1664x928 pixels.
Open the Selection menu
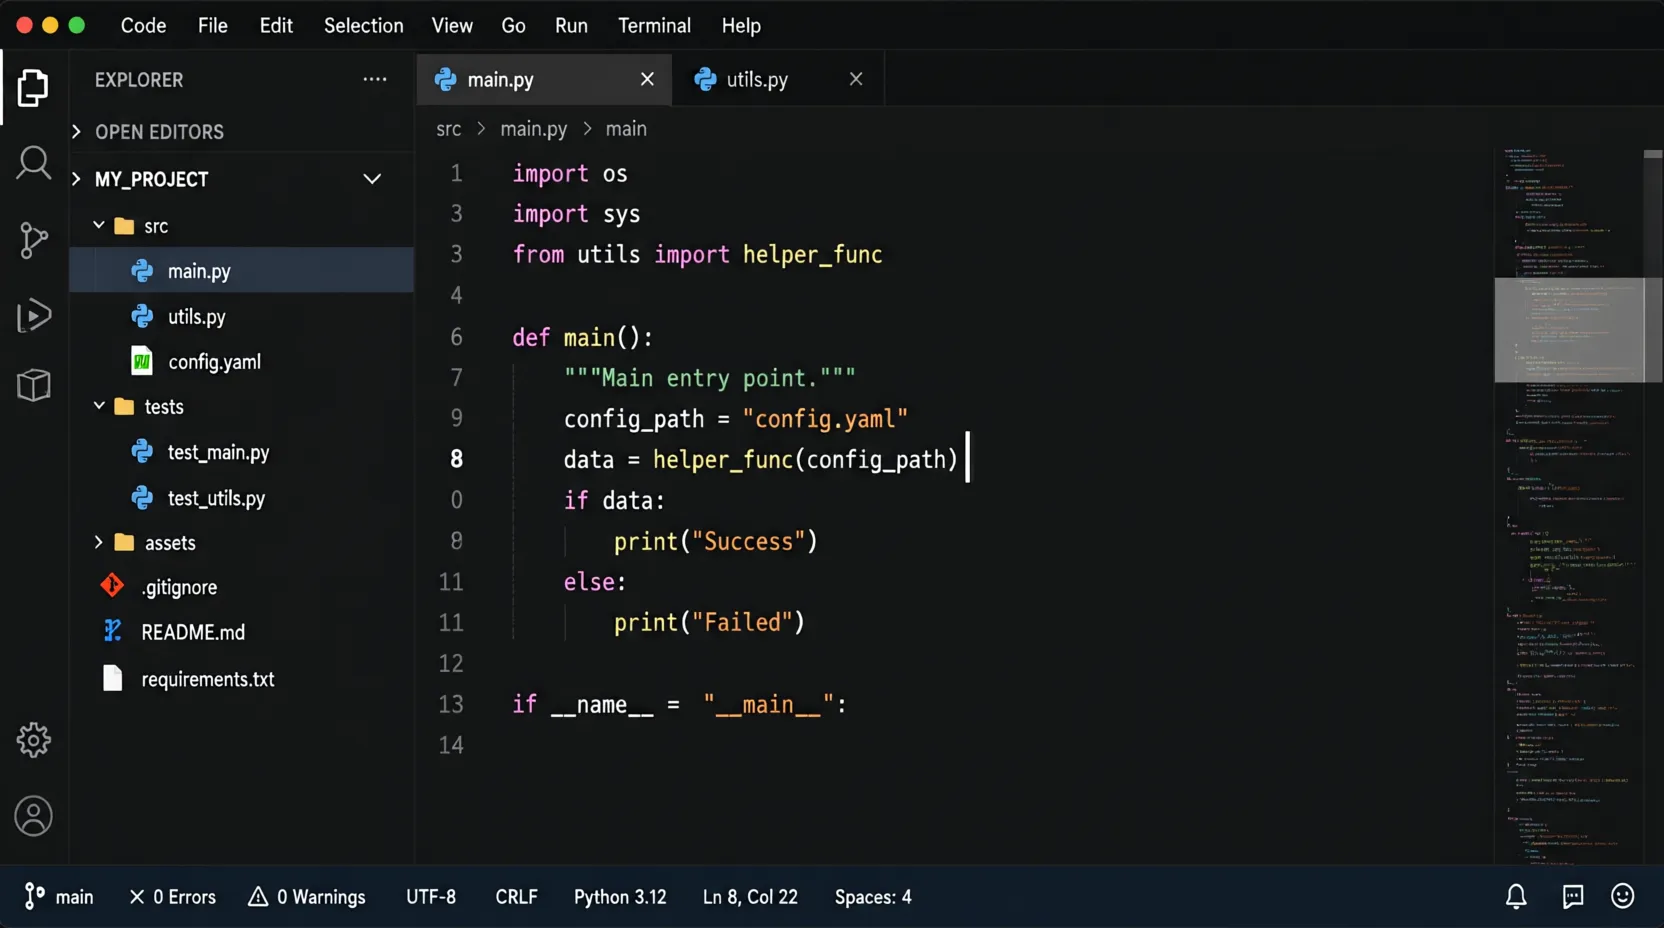coord(363,25)
